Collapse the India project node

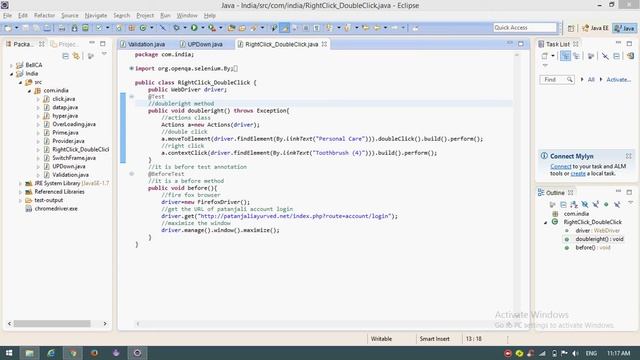(11, 74)
